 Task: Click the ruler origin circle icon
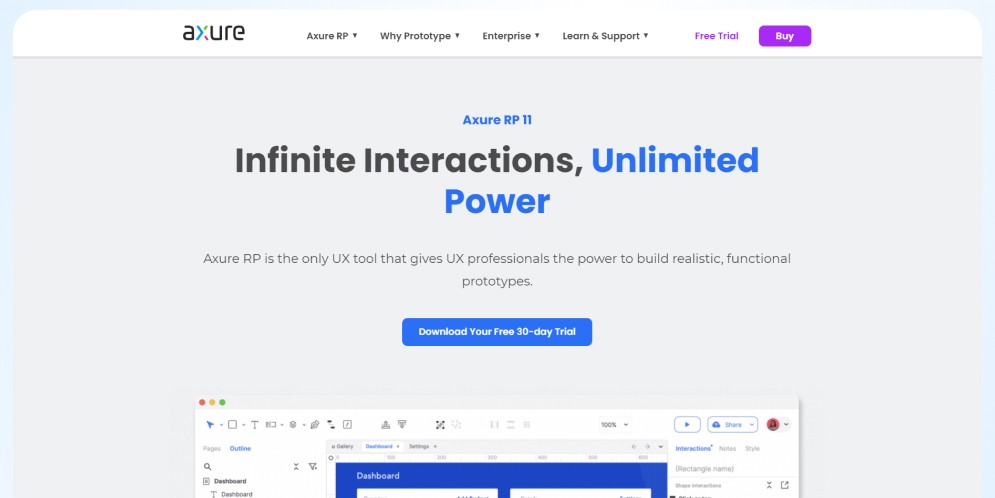pos(331,457)
